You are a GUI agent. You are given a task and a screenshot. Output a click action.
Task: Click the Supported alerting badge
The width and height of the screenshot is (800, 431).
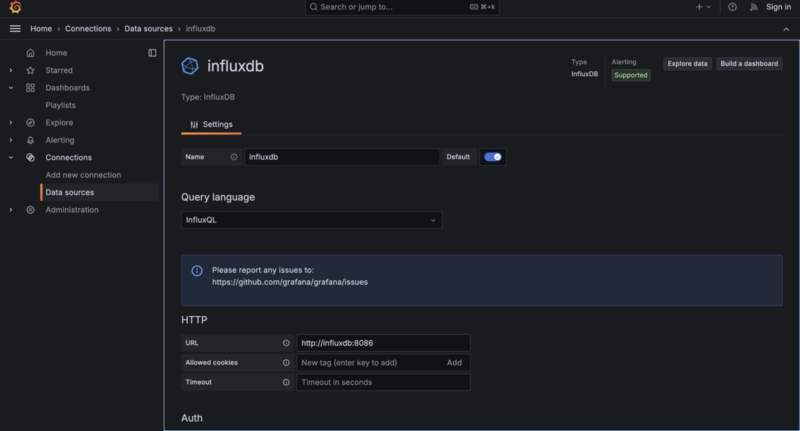[631, 75]
